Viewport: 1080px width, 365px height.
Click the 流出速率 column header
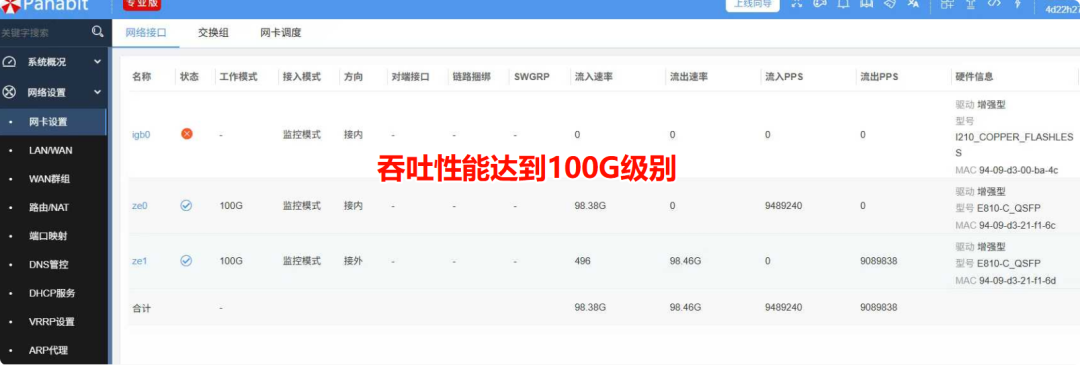[x=689, y=77]
